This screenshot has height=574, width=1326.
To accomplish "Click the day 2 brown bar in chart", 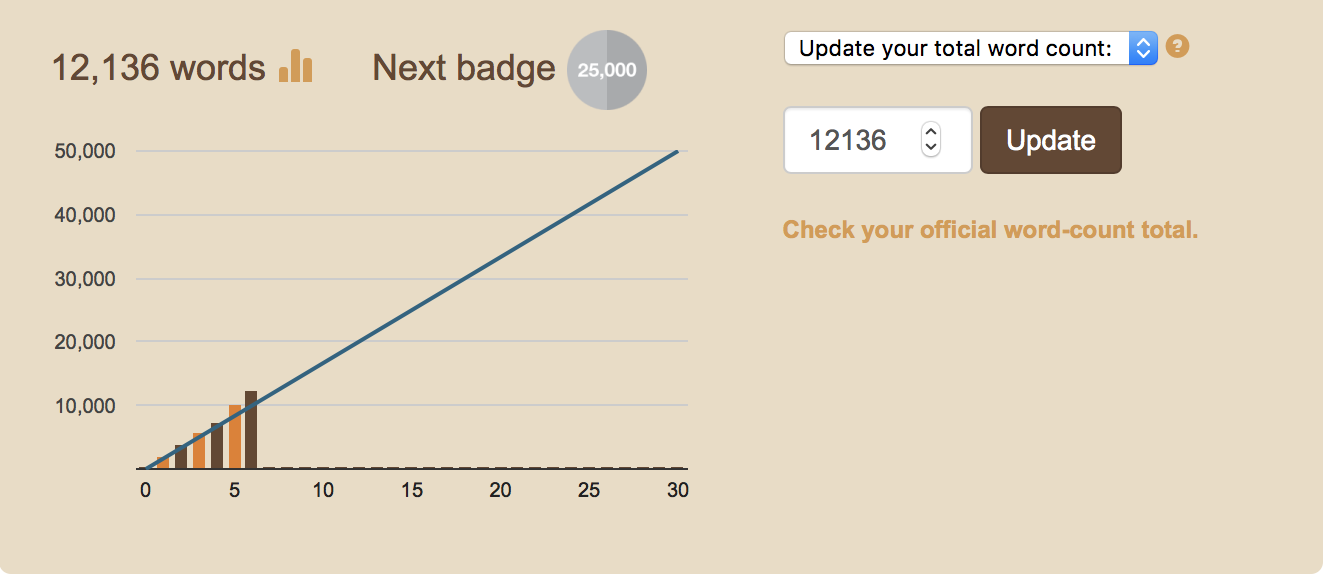I will point(181,457).
